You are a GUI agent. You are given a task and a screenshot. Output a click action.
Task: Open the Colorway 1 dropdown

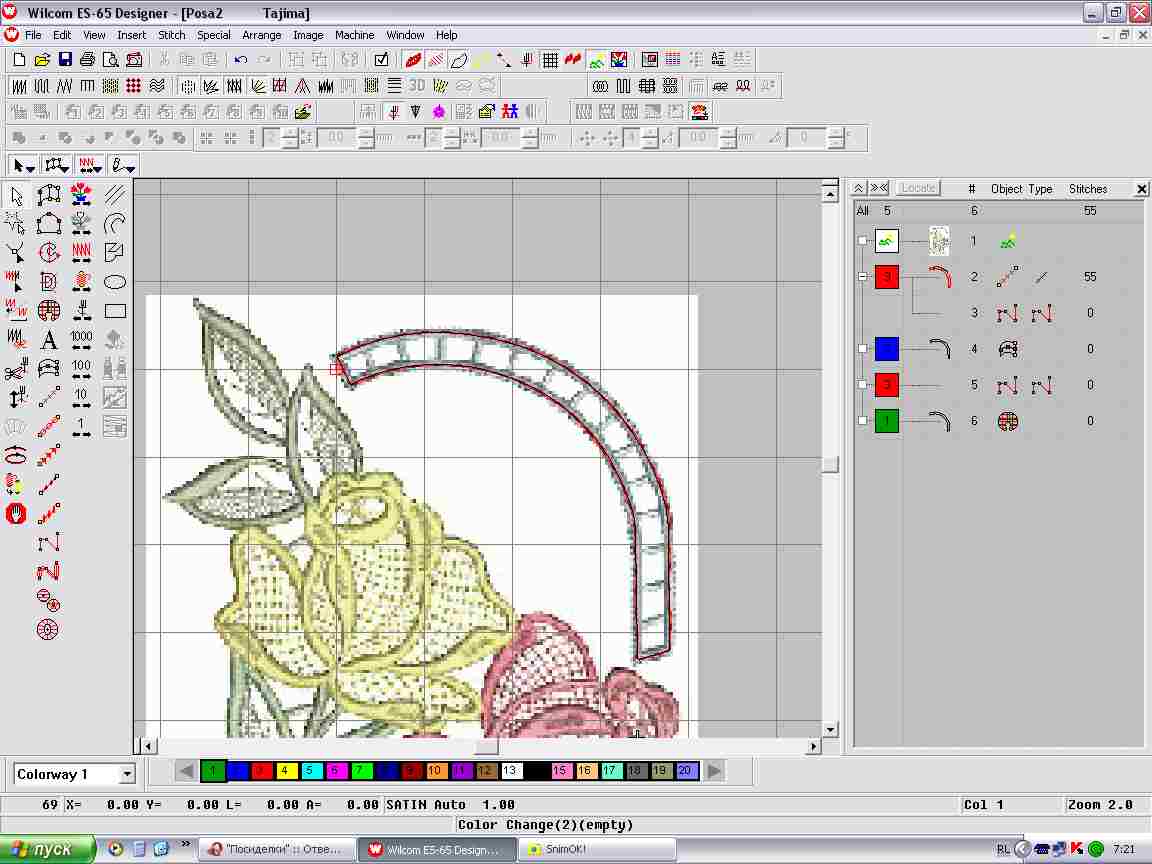127,774
